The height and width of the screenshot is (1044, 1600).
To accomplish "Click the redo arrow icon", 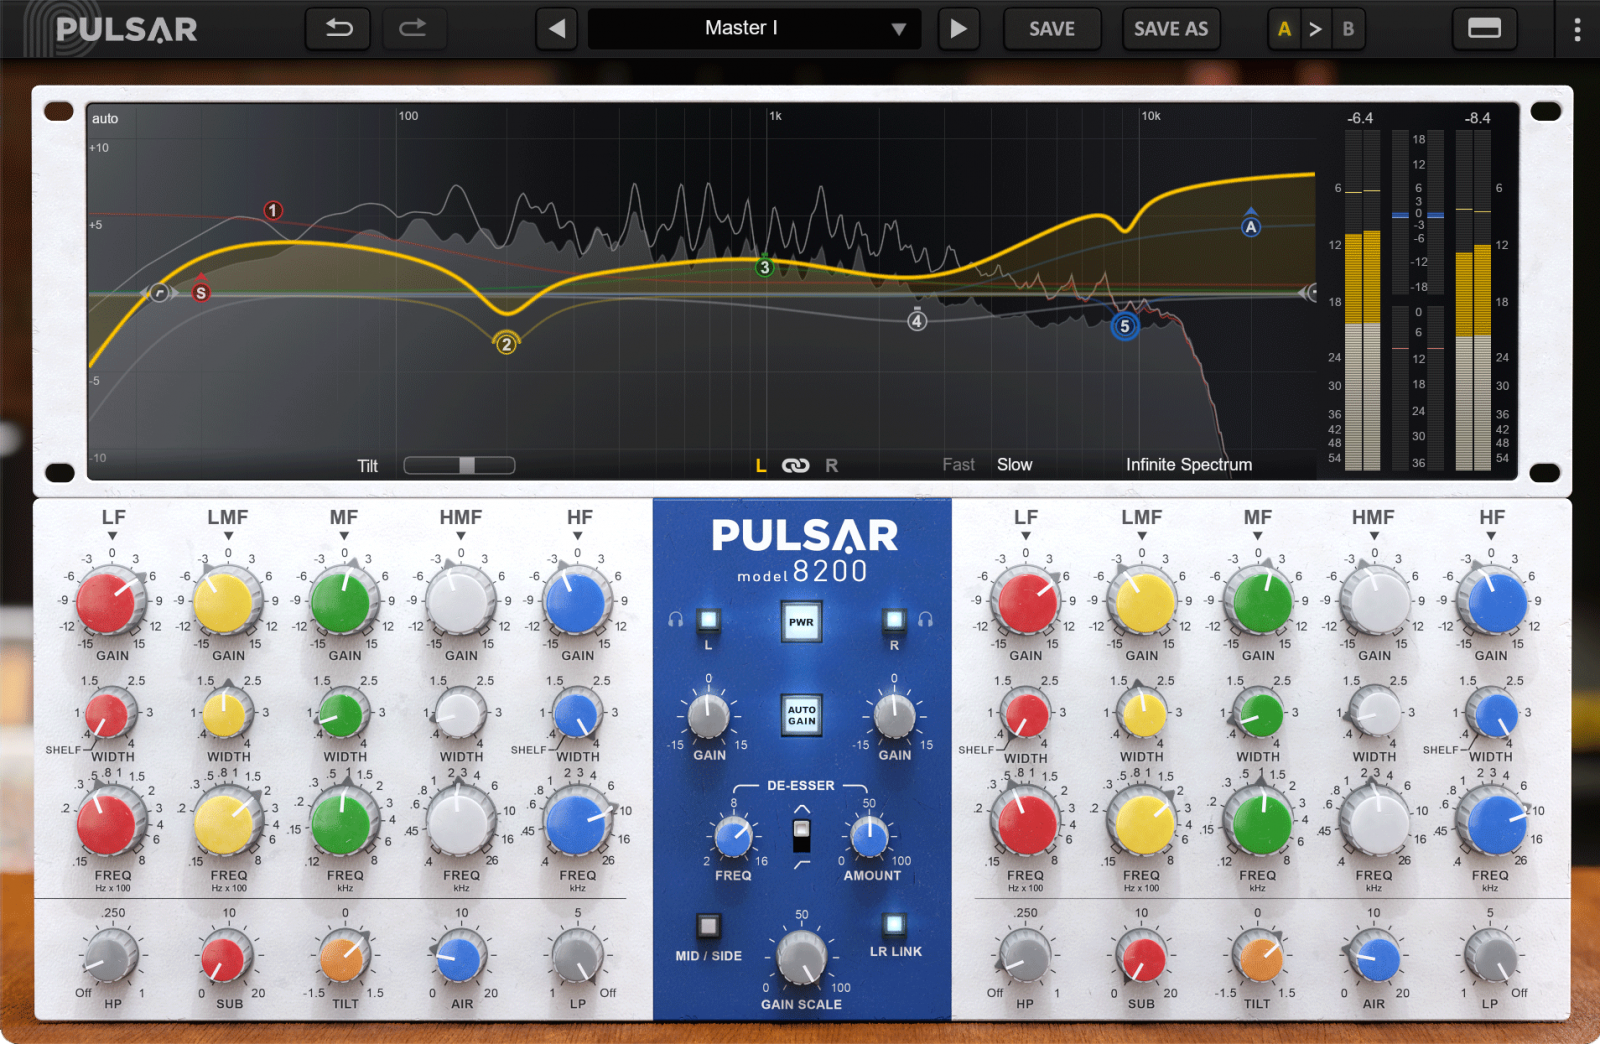I will click(x=415, y=28).
